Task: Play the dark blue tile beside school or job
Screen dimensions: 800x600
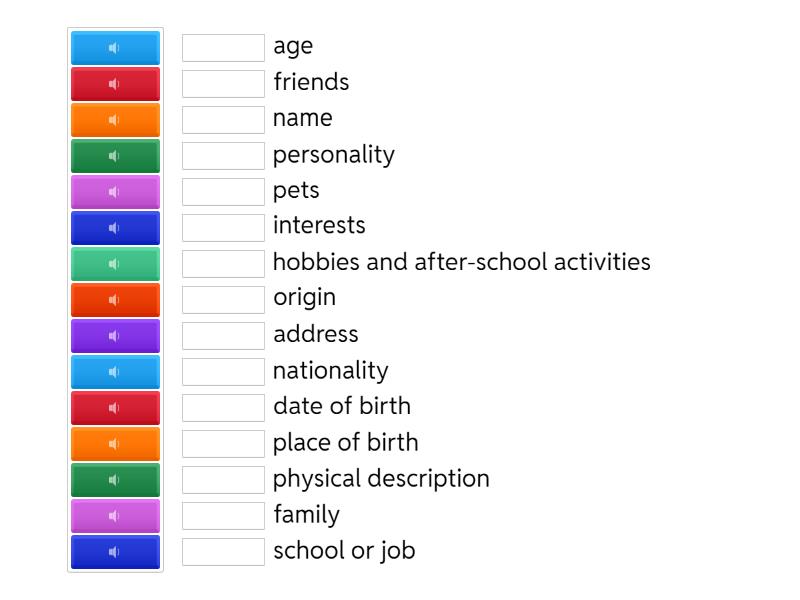Action: [115, 552]
